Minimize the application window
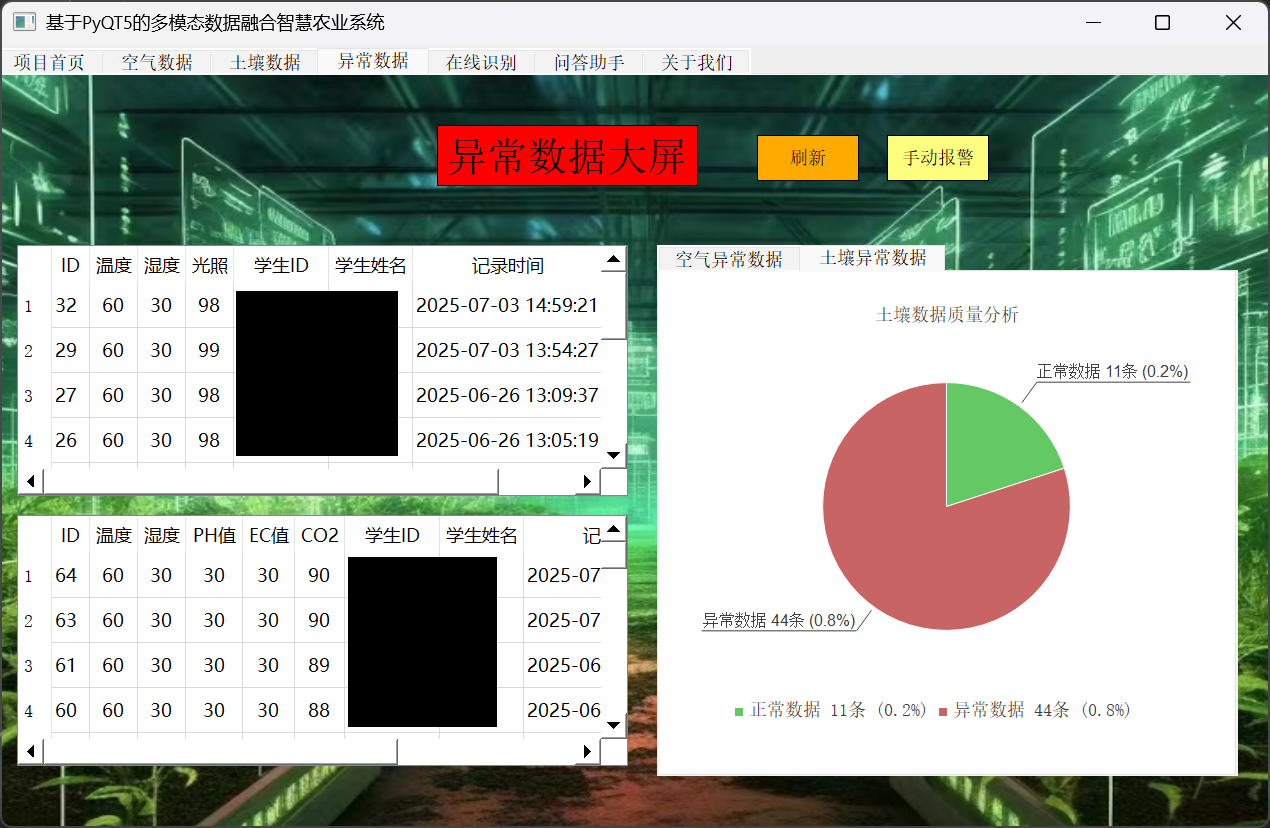Viewport: 1270px width, 828px height. pos(1092,23)
